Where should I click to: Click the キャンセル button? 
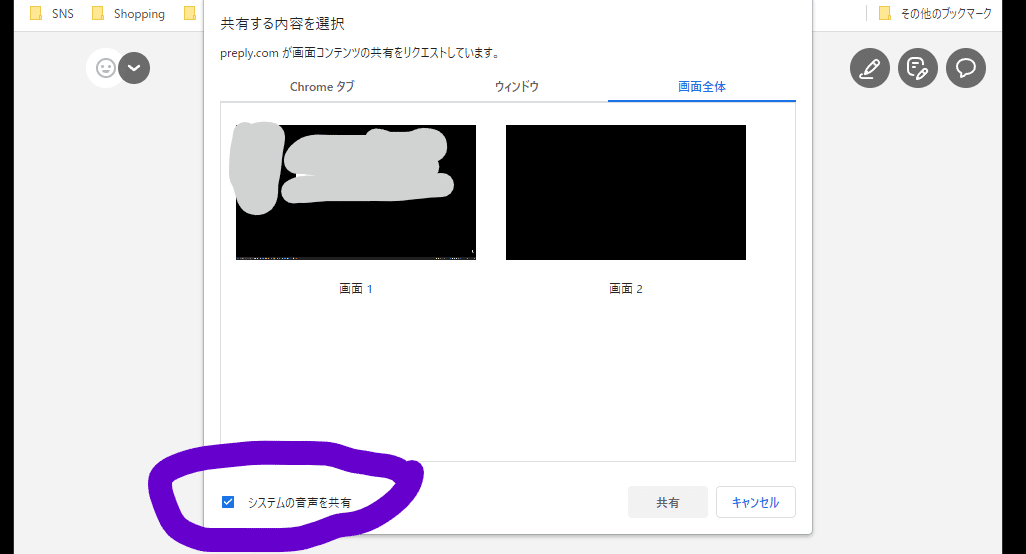click(755, 502)
